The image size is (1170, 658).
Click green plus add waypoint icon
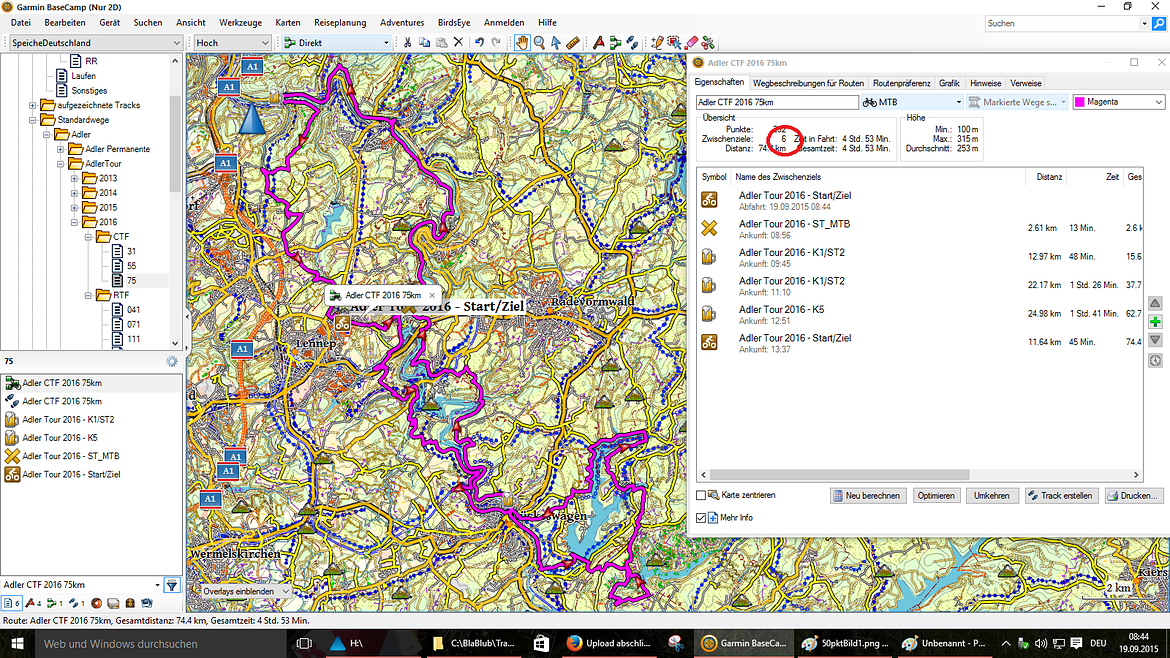coord(1155,322)
